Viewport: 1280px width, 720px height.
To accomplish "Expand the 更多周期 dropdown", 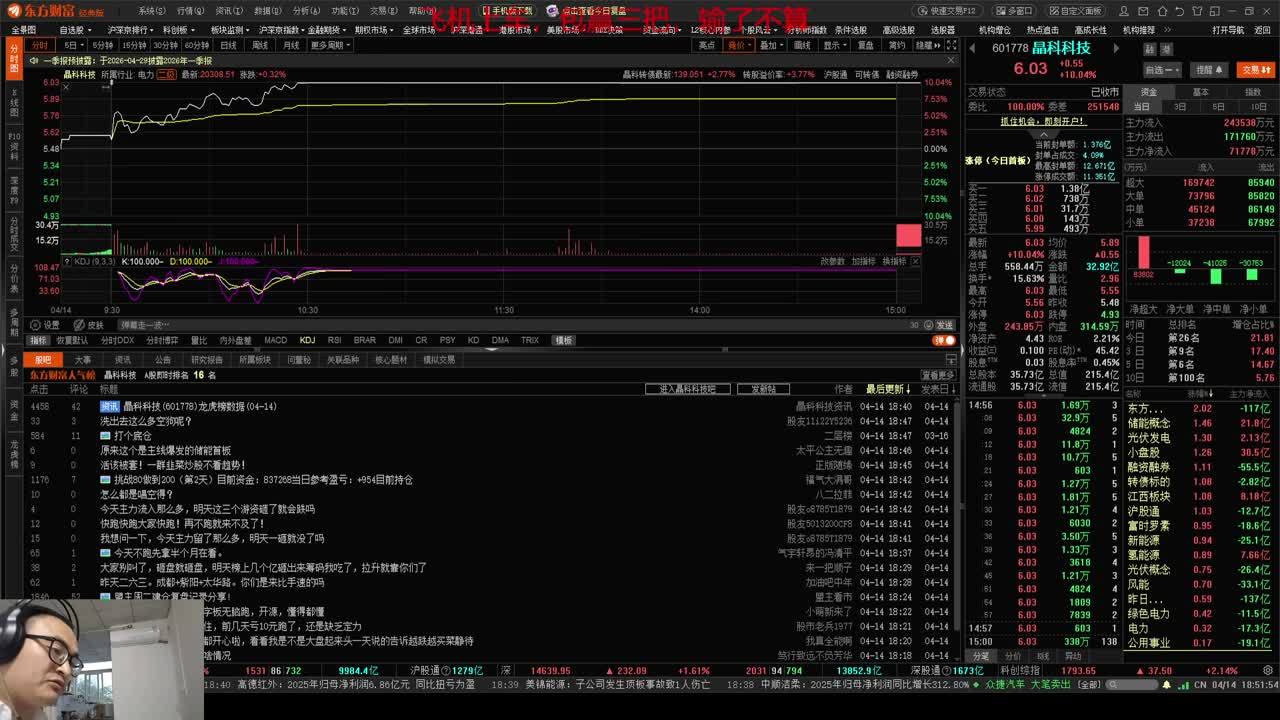I will pyautogui.click(x=329, y=45).
